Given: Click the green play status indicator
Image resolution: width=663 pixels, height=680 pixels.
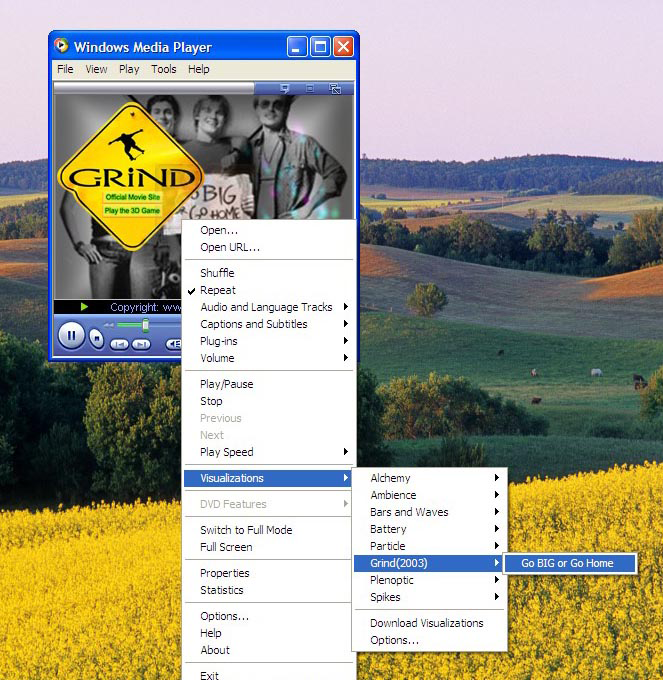Looking at the screenshot, I should coord(84,307).
